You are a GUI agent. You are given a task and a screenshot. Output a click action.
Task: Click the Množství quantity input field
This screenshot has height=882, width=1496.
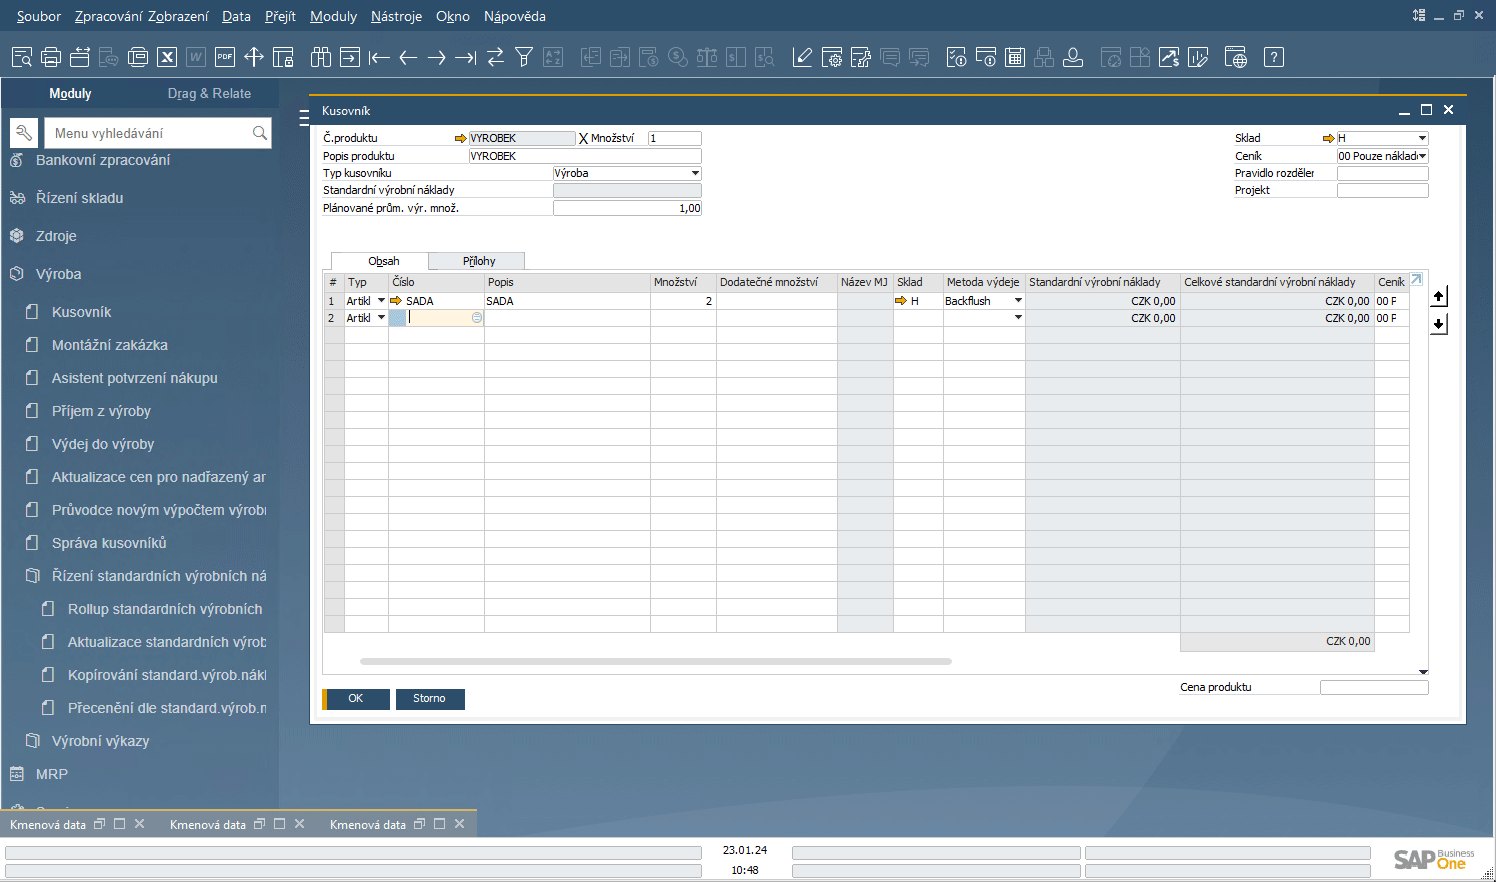674,138
